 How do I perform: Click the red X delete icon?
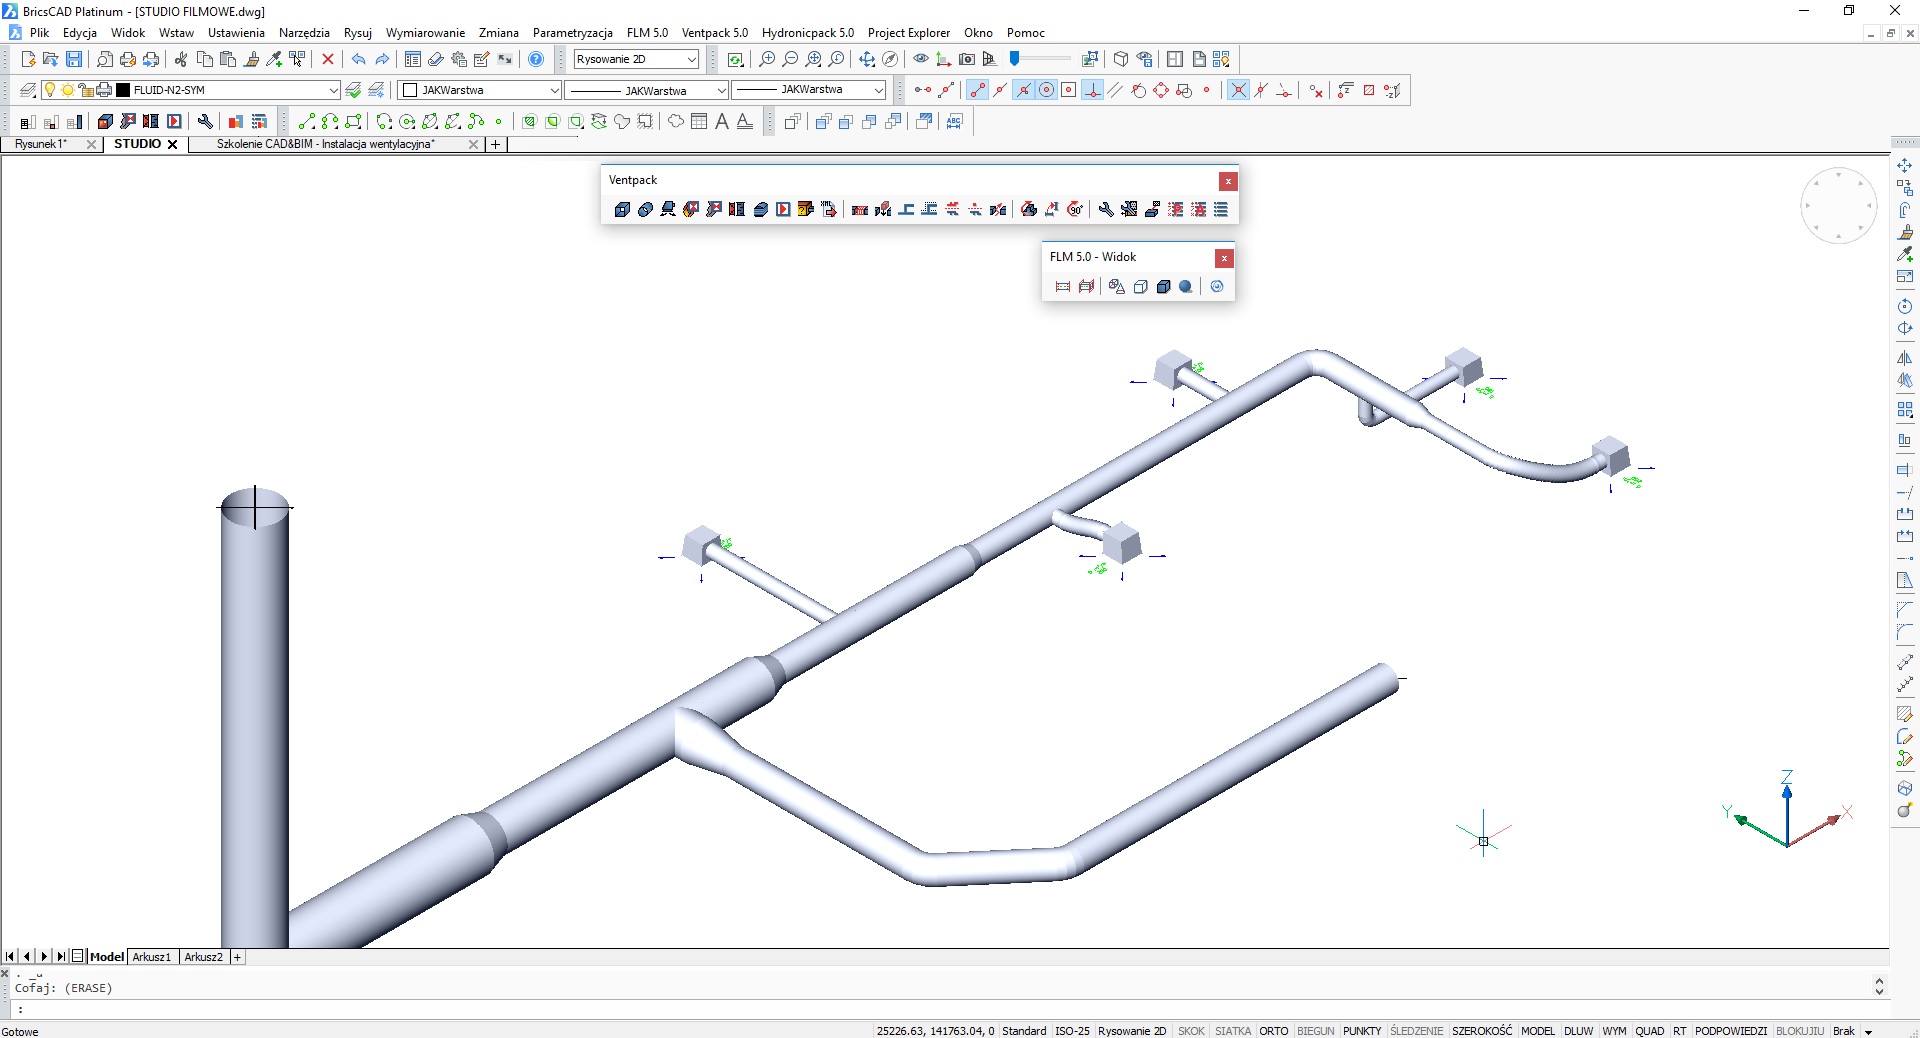[328, 60]
